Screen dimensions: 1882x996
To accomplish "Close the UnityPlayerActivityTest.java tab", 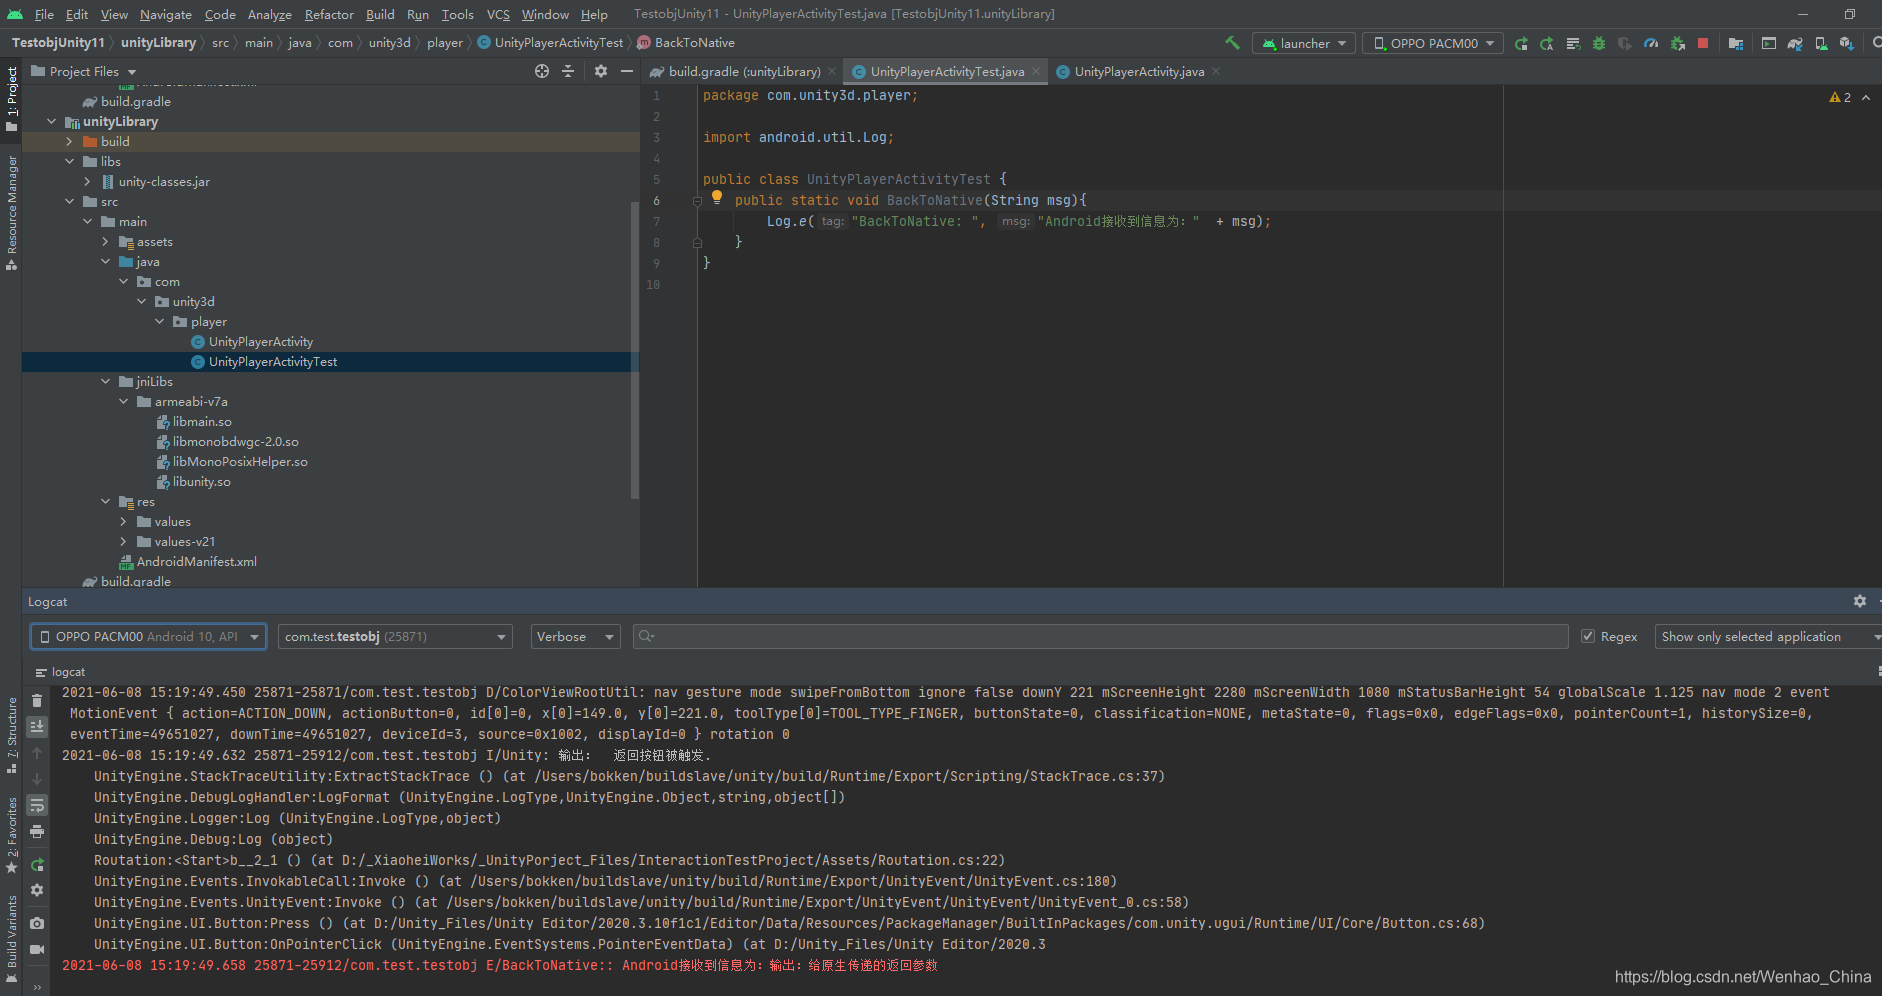I will click(x=1036, y=71).
